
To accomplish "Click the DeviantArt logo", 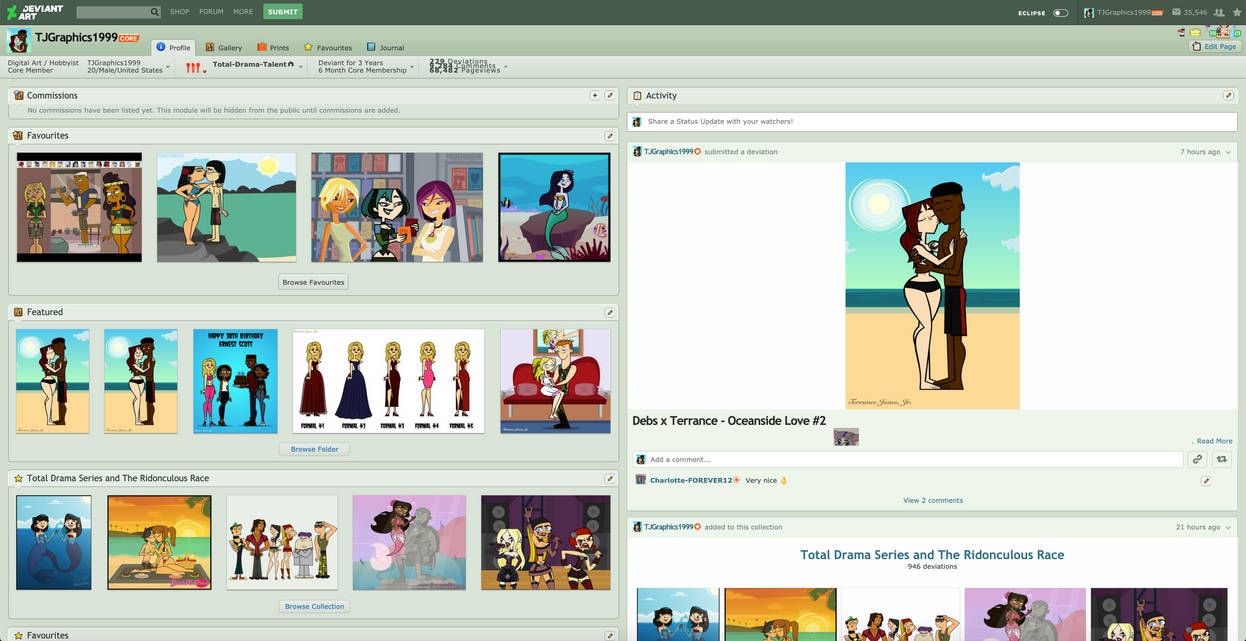I will click(x=35, y=12).
